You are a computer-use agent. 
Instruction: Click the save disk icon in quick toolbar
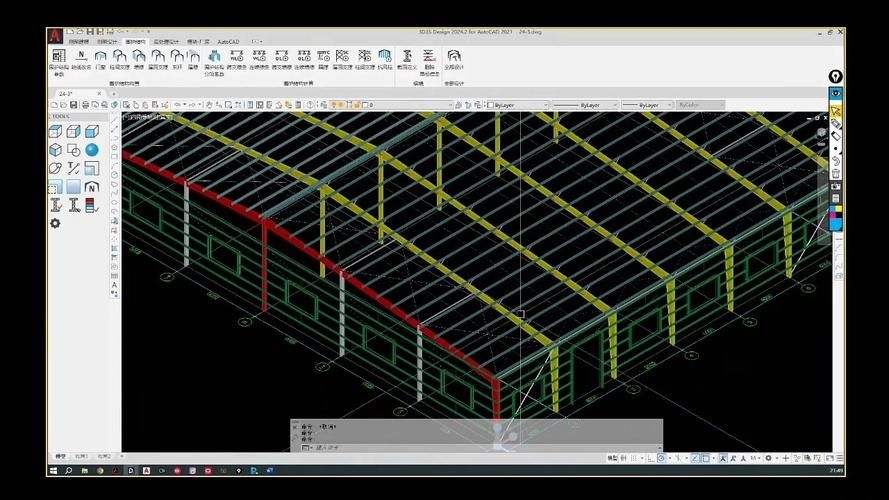[x=74, y=105]
